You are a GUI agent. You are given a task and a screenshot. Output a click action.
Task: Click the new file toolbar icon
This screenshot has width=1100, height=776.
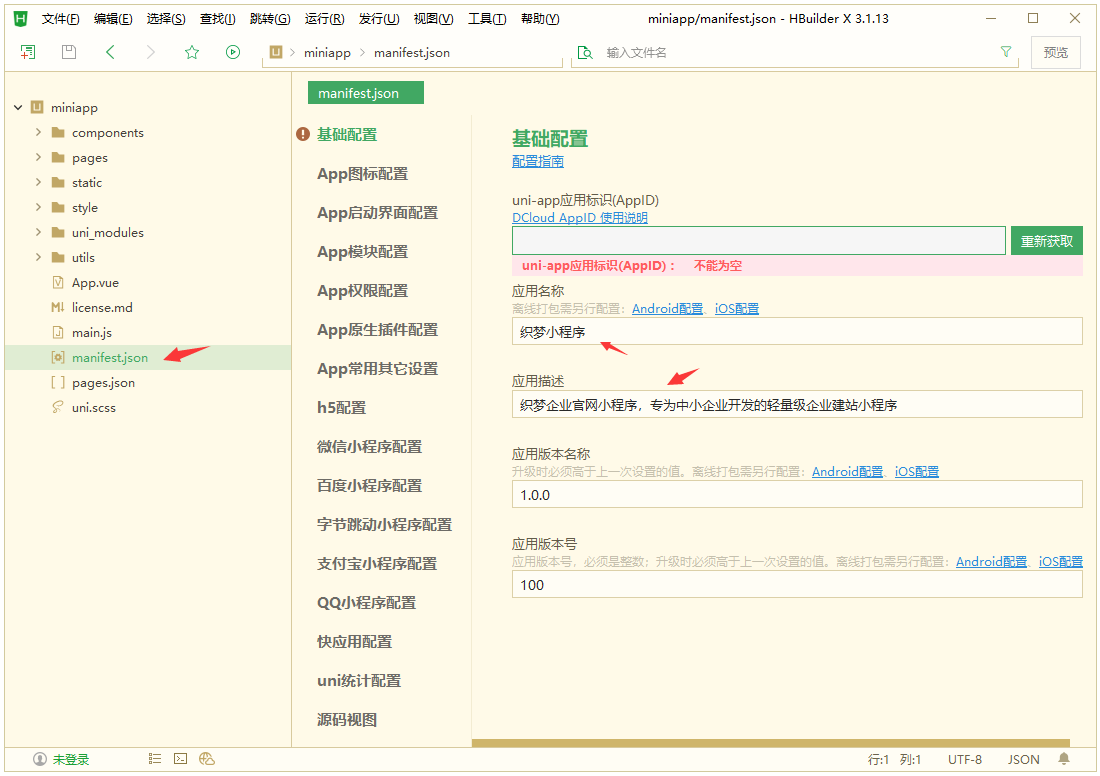(x=28, y=52)
